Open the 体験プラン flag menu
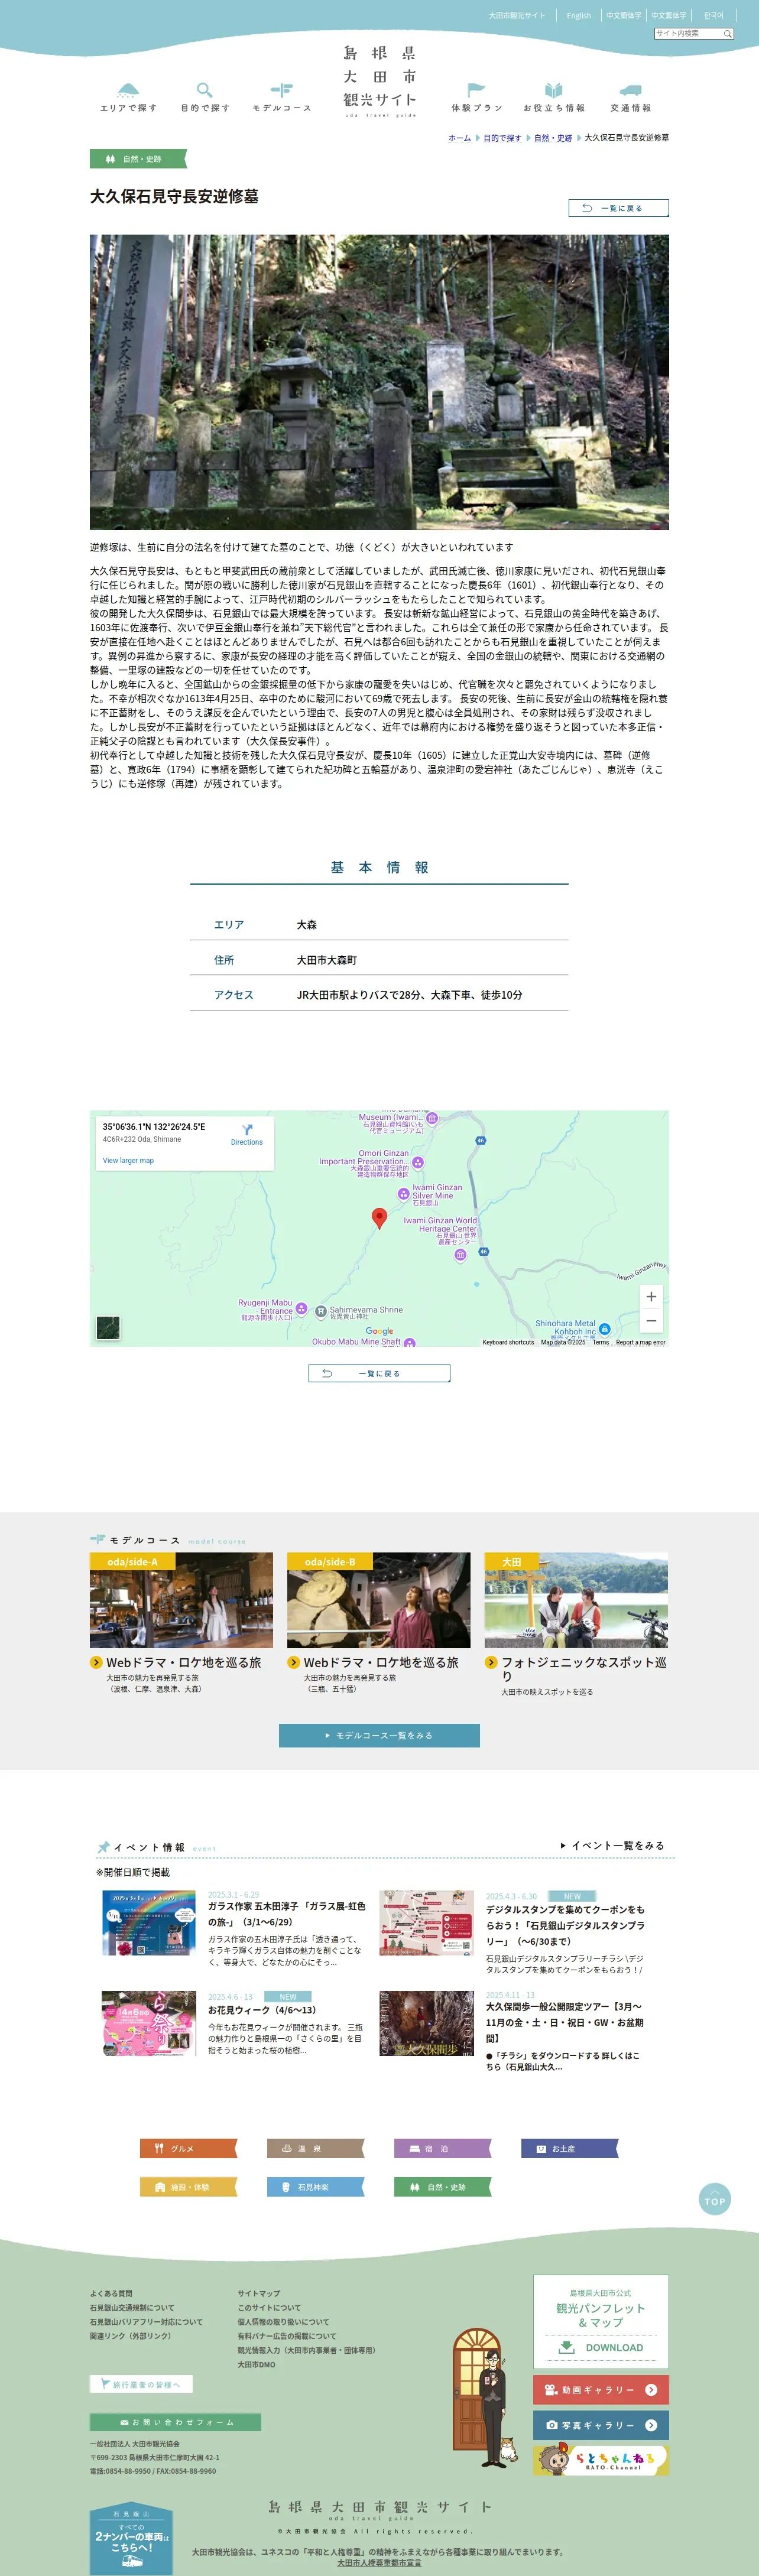This screenshot has height=2576, width=759. tap(477, 96)
